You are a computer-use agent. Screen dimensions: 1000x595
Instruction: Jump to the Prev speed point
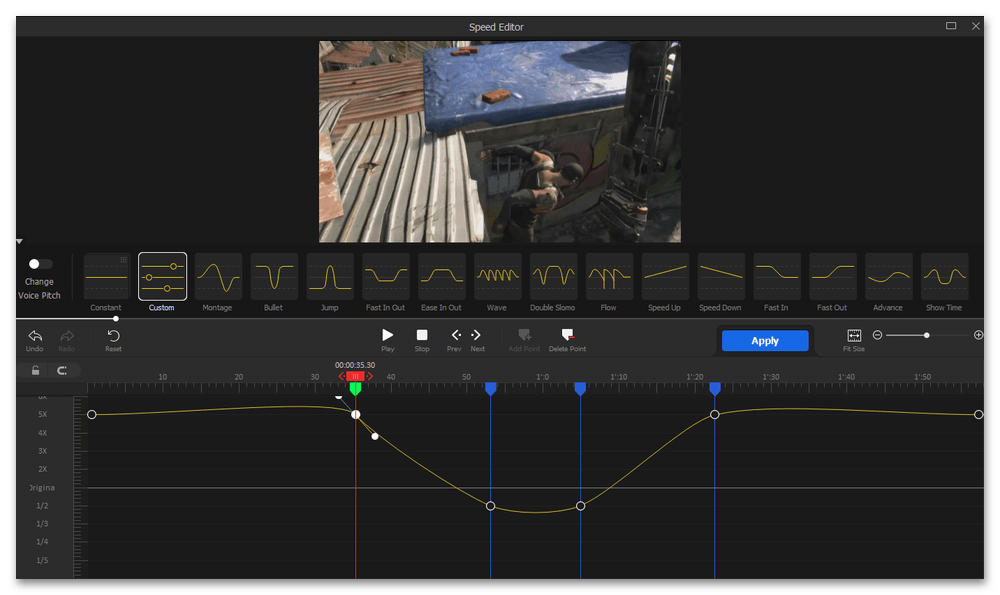click(456, 335)
